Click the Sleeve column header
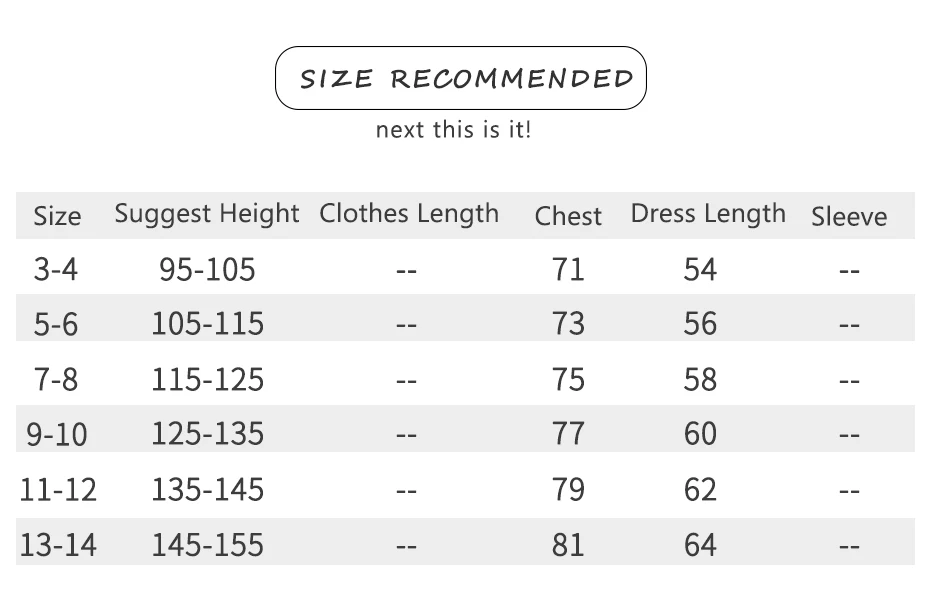This screenshot has height=601, width=930. click(x=849, y=216)
